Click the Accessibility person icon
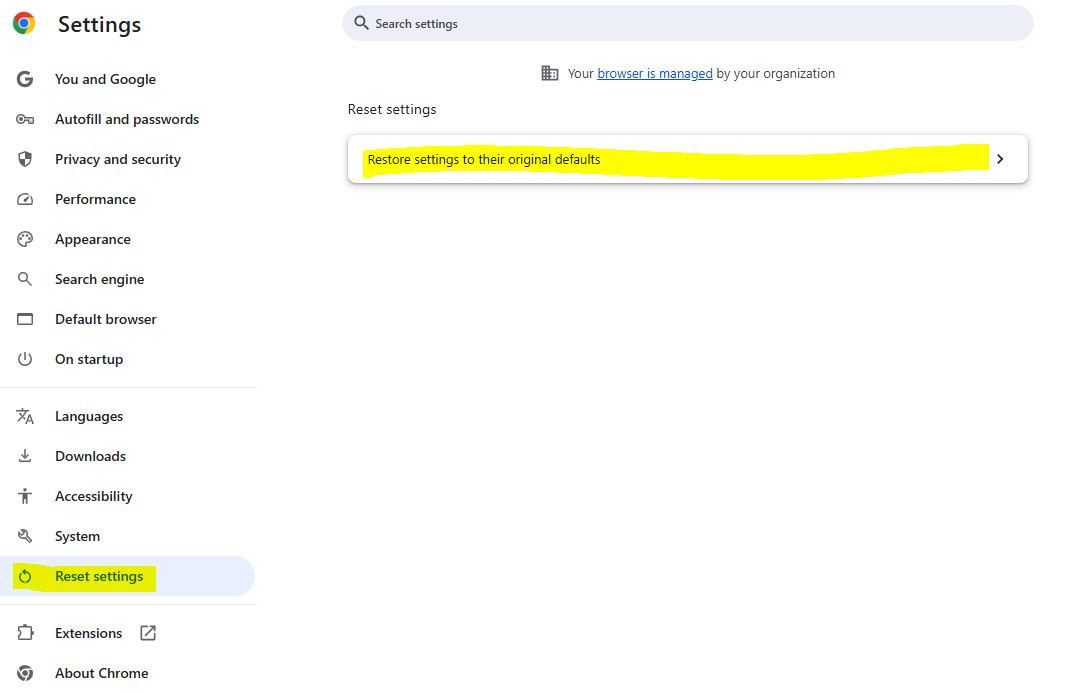The image size is (1065, 693). [24, 496]
